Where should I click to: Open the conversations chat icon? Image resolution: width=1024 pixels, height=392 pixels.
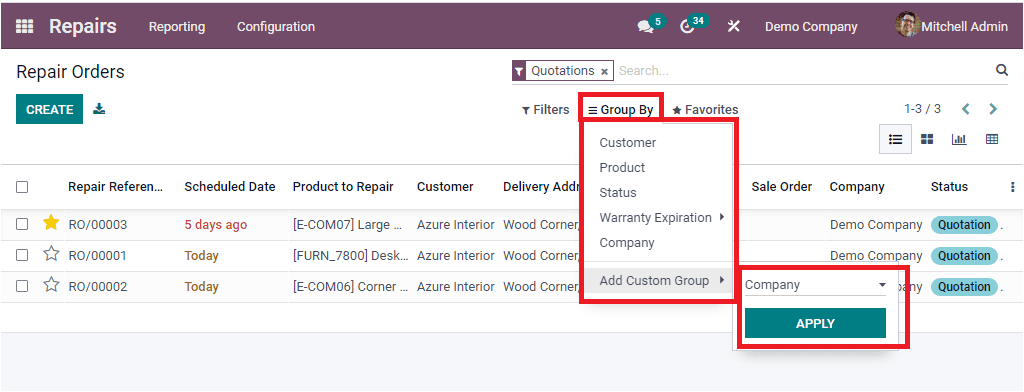tap(645, 27)
